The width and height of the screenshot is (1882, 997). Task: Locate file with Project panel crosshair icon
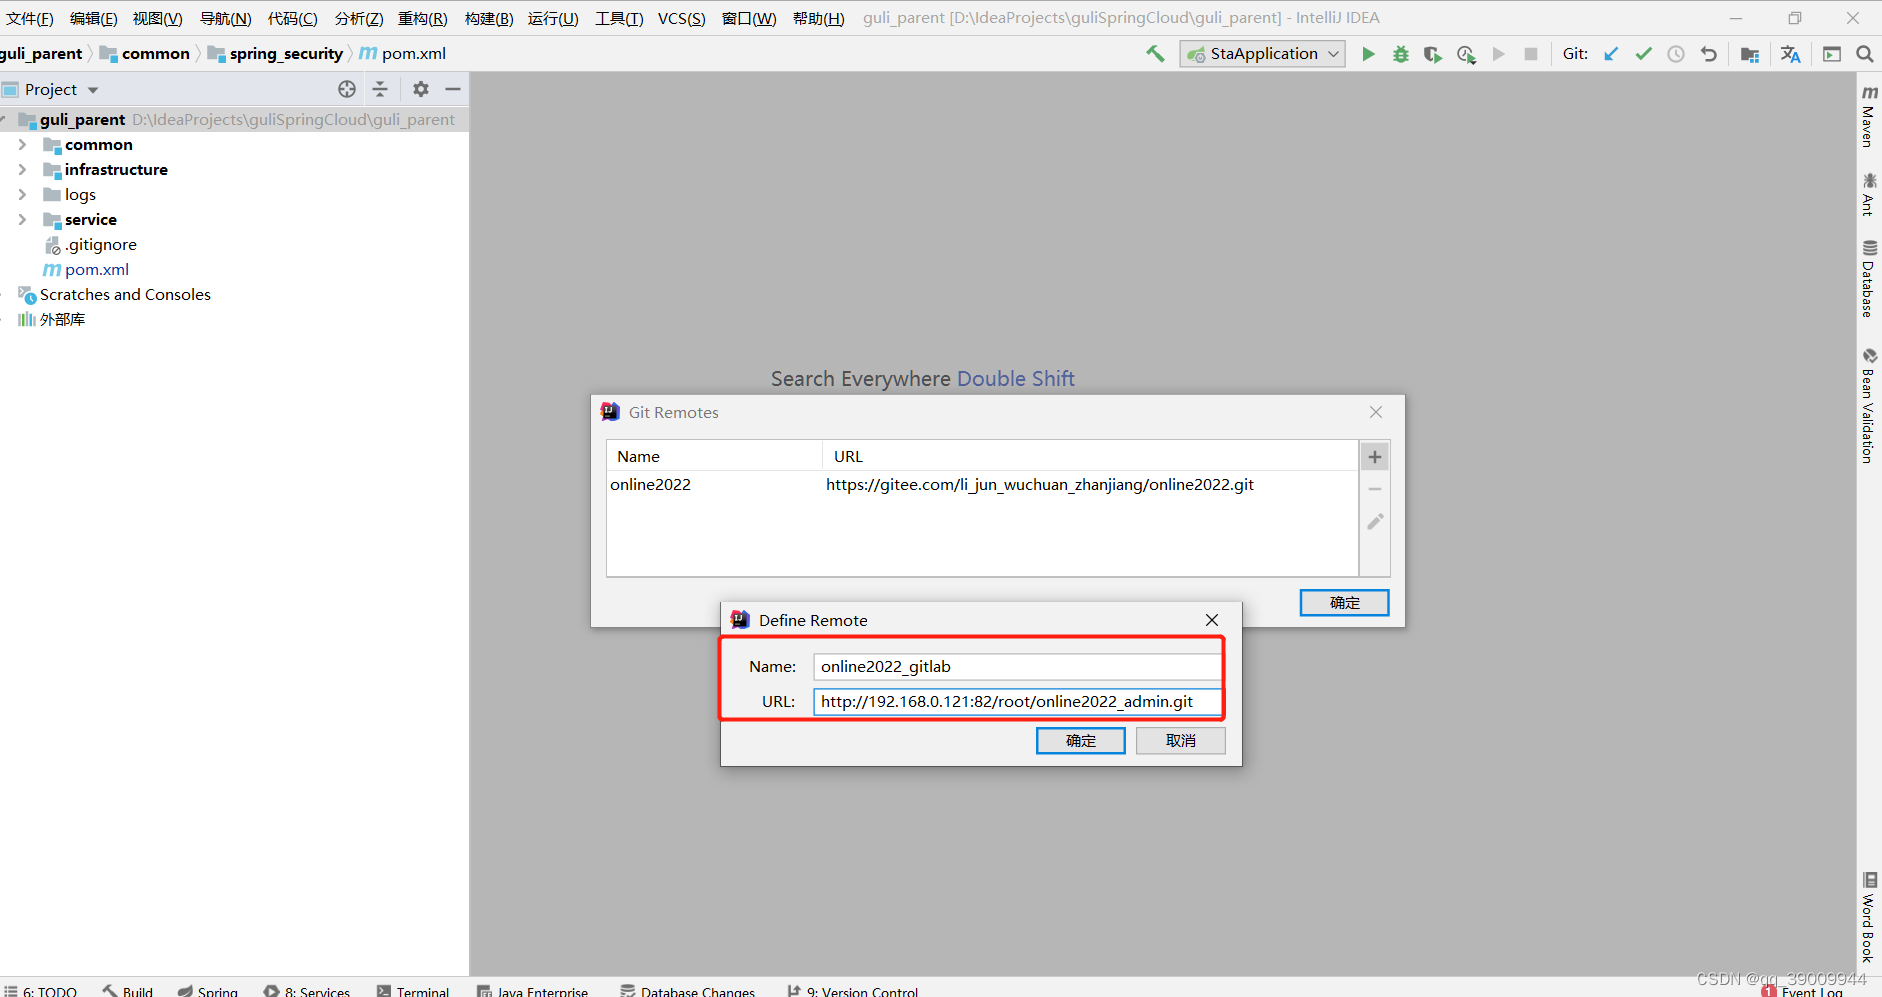point(347,89)
